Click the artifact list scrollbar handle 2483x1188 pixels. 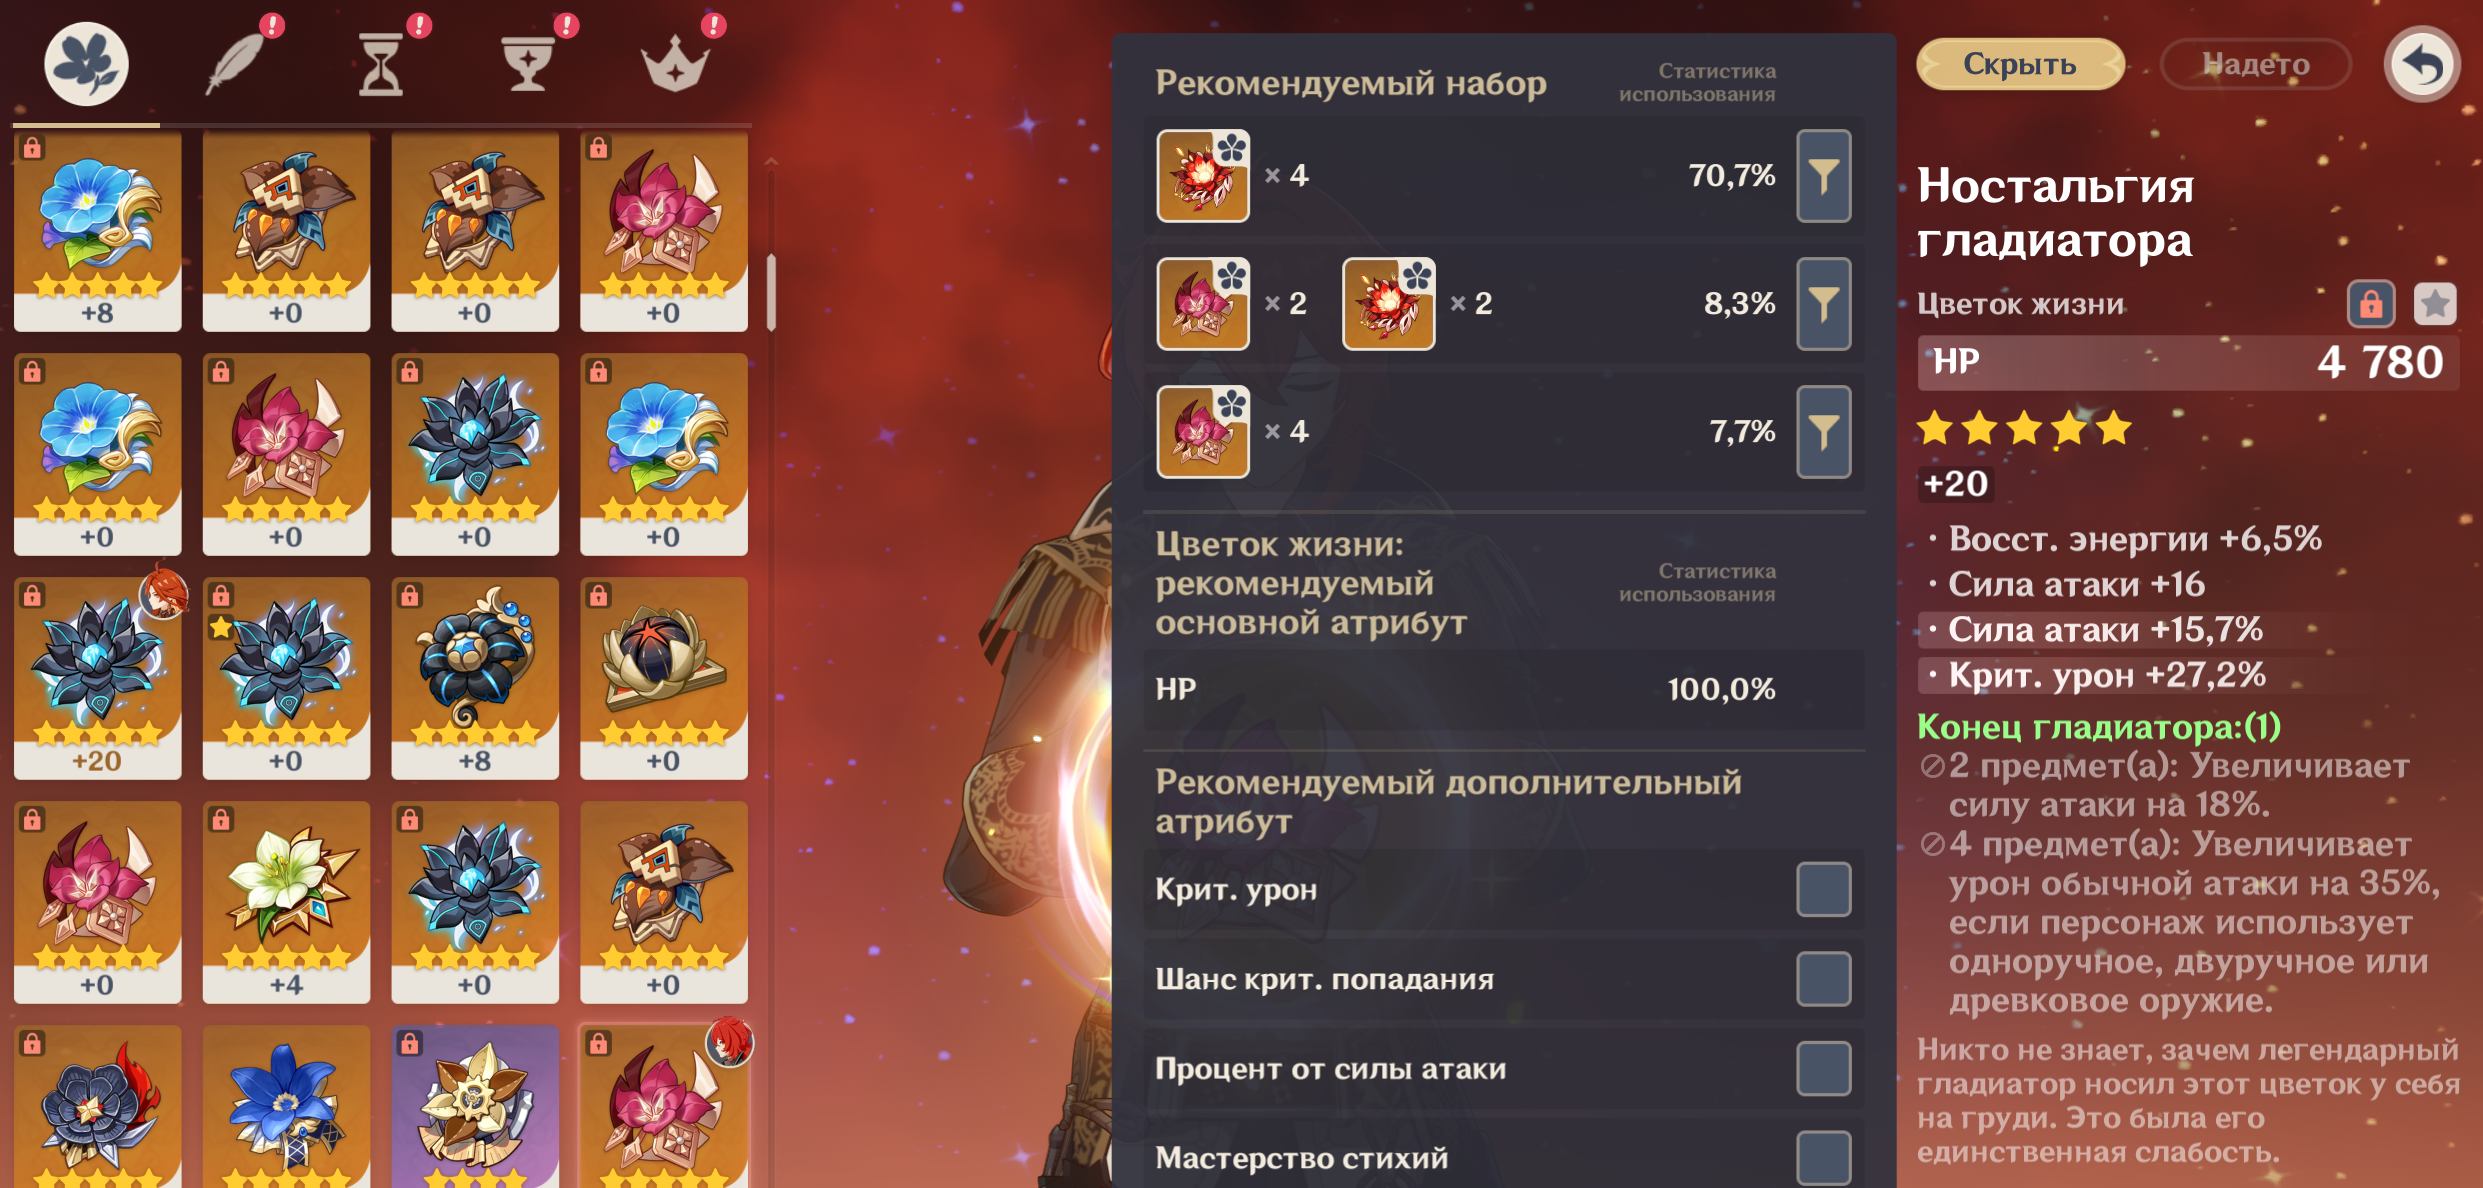click(x=771, y=292)
